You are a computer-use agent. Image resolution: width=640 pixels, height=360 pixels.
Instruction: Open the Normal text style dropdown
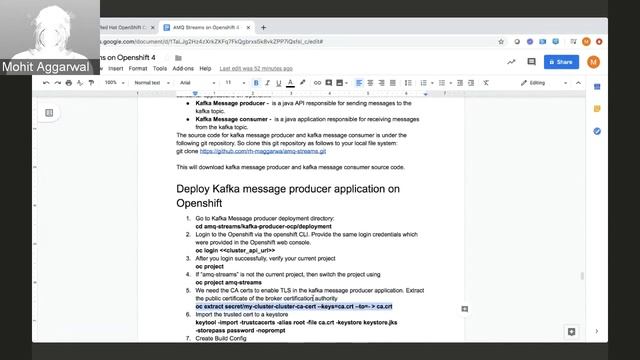coord(152,83)
